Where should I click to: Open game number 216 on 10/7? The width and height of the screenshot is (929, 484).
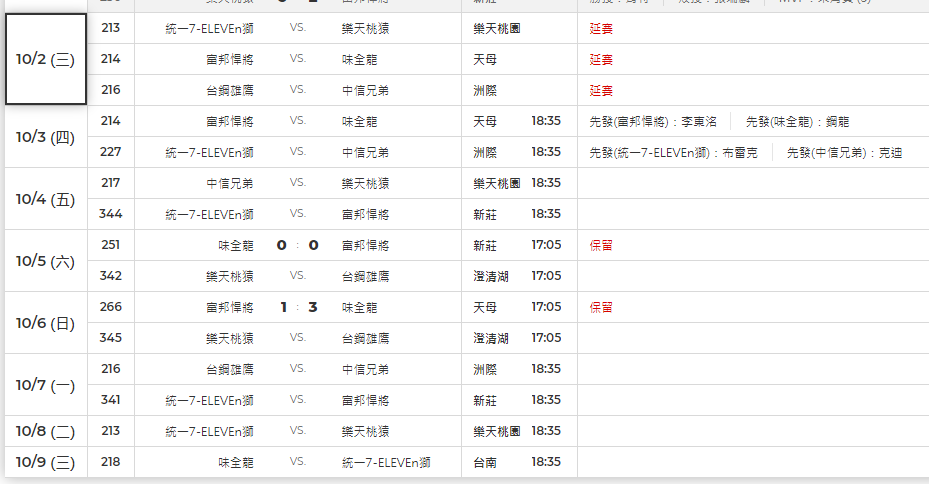pos(111,368)
